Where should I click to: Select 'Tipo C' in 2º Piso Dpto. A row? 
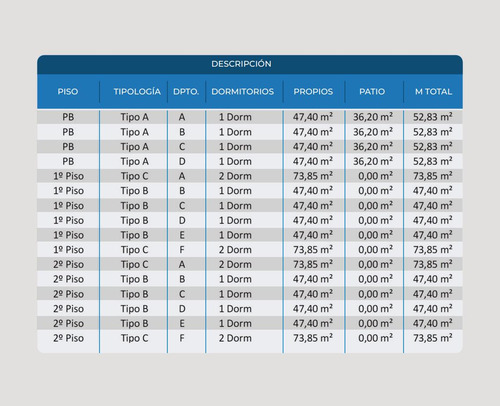click(x=134, y=264)
